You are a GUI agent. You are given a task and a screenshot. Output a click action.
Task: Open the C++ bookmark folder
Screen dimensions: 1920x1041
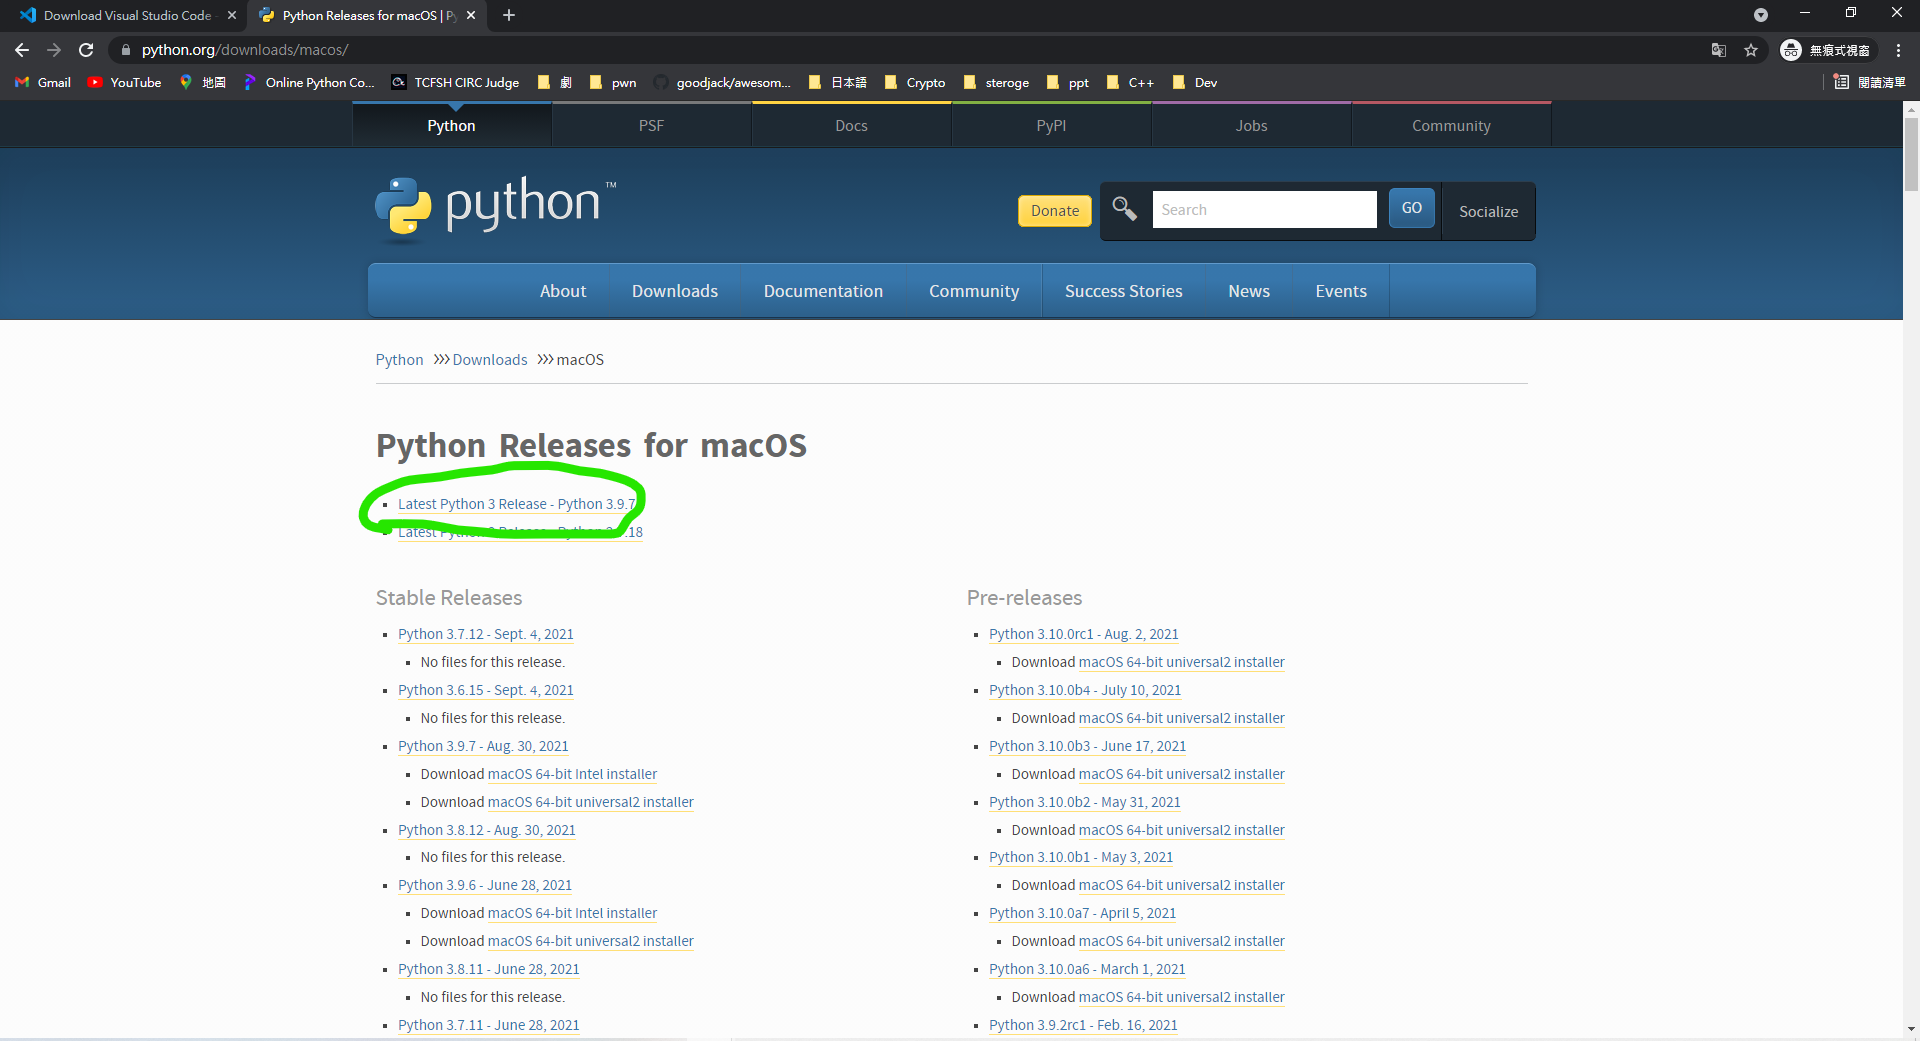1131,82
